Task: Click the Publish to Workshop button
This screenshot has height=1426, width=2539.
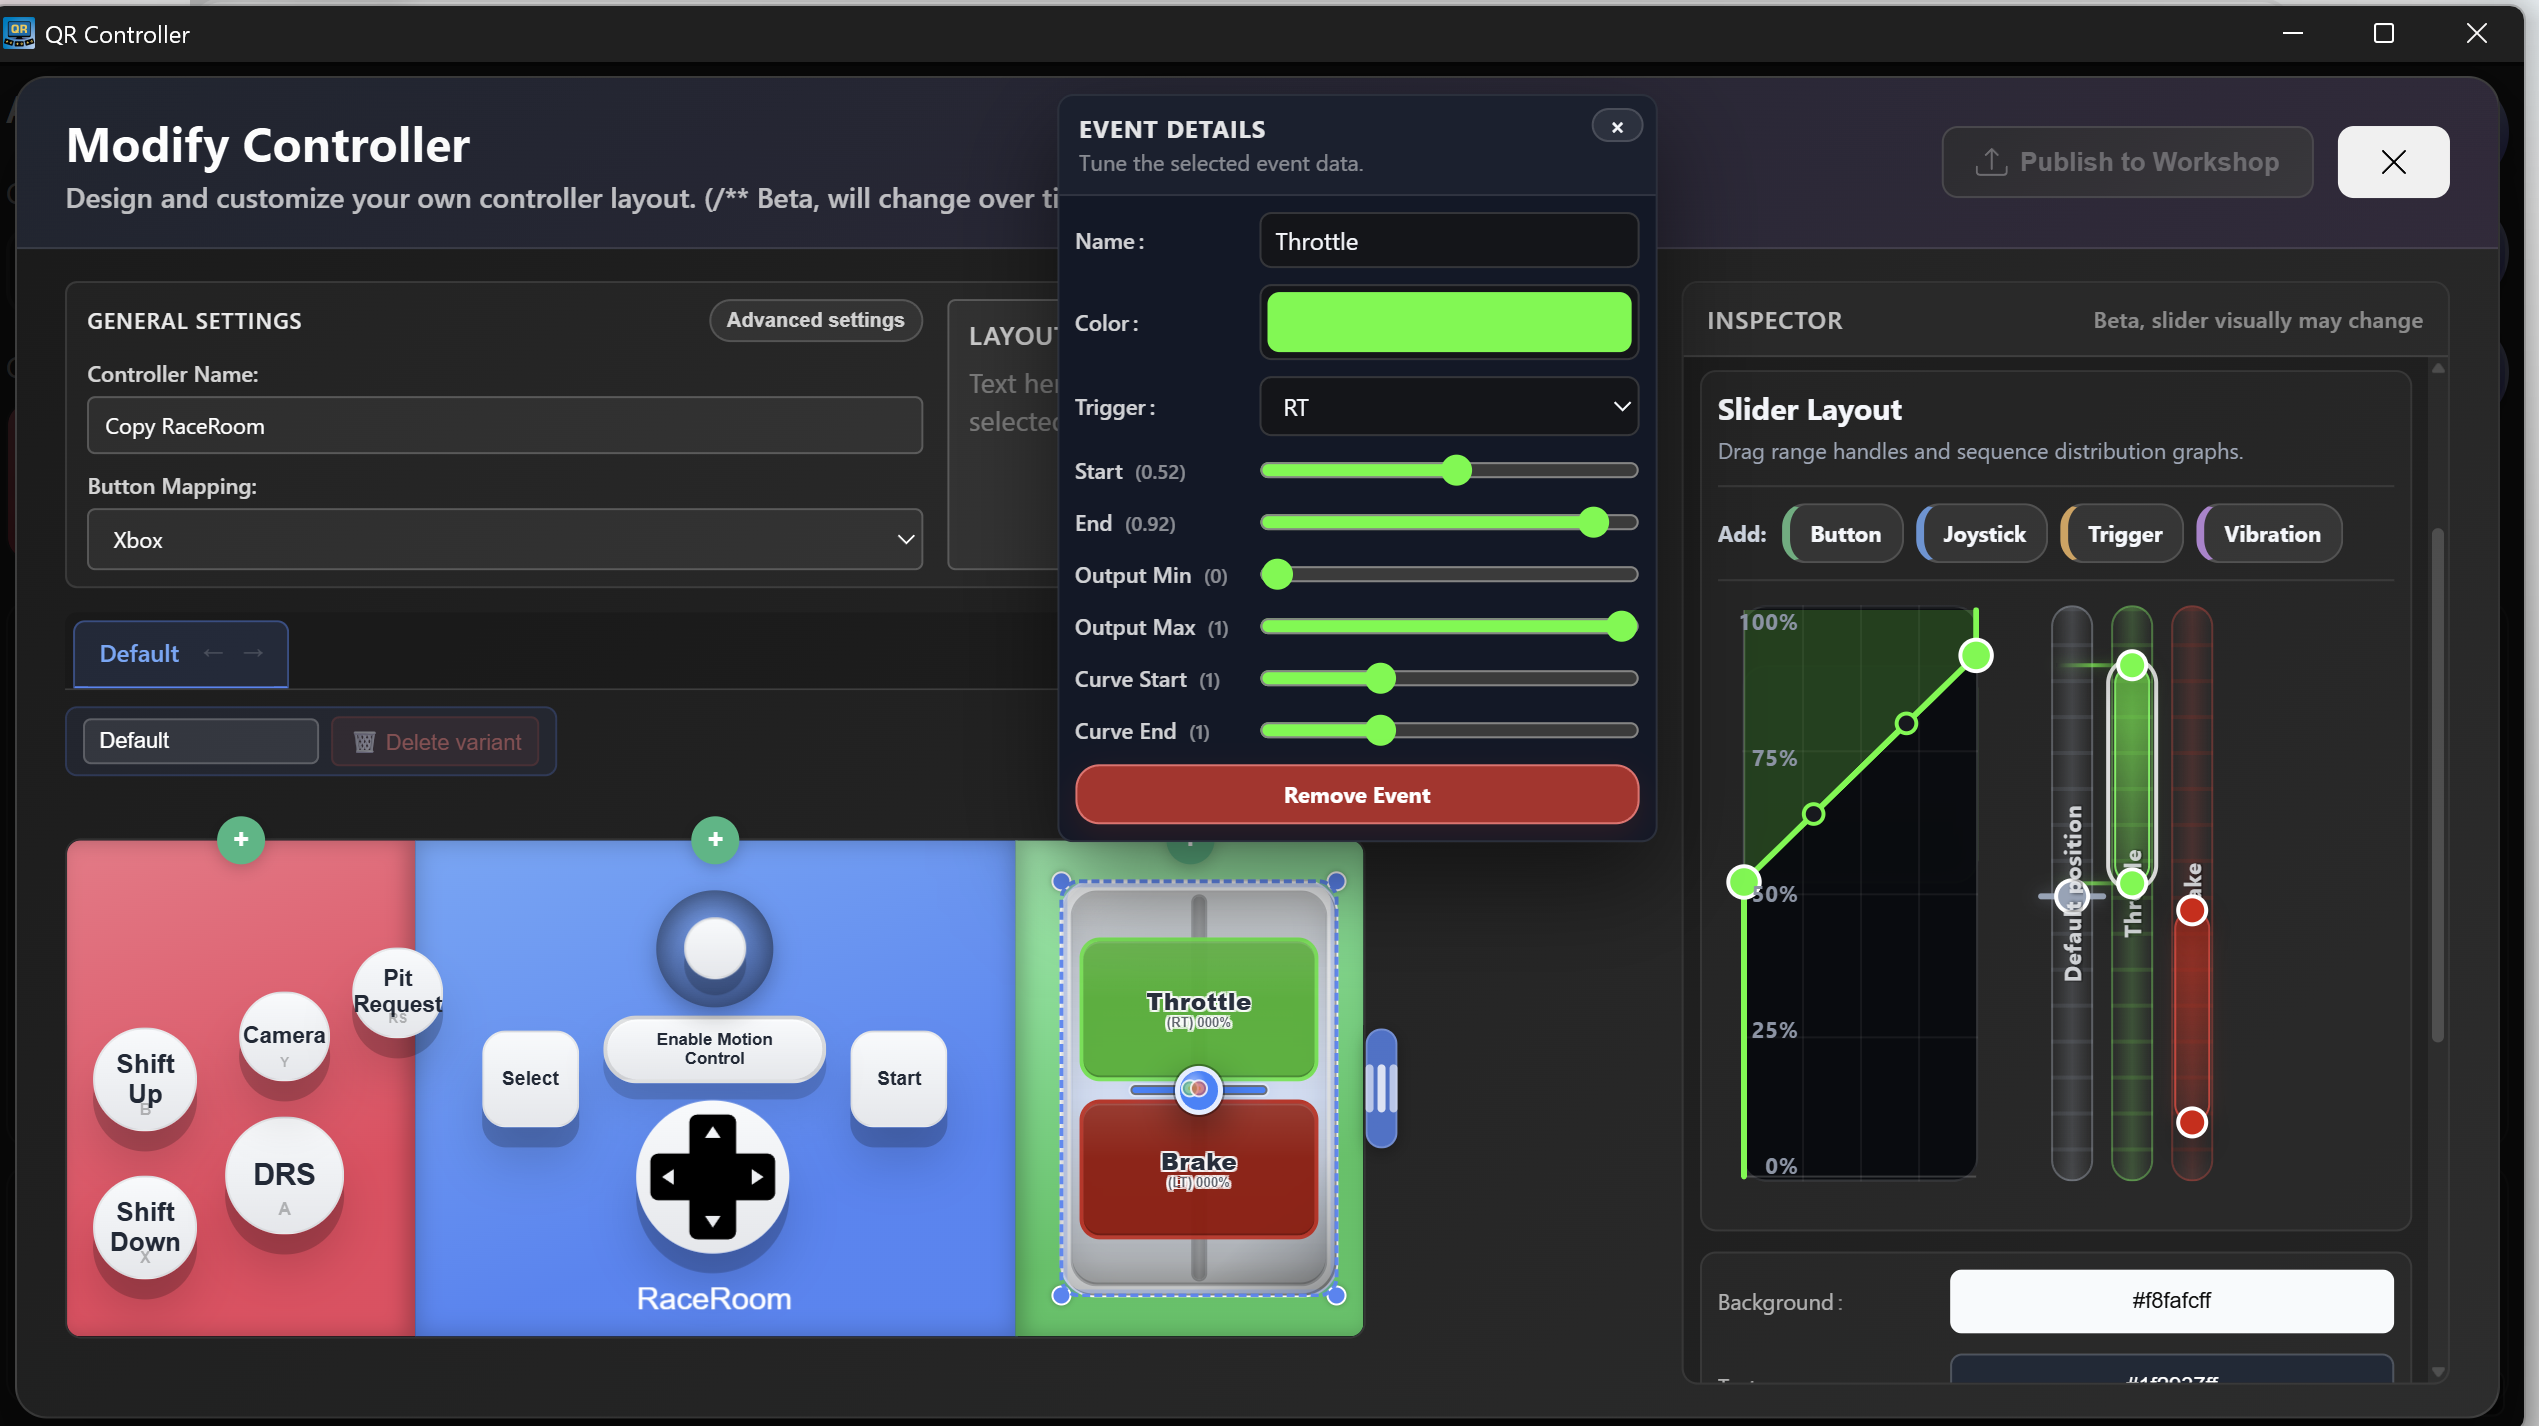Action: pos(2127,162)
